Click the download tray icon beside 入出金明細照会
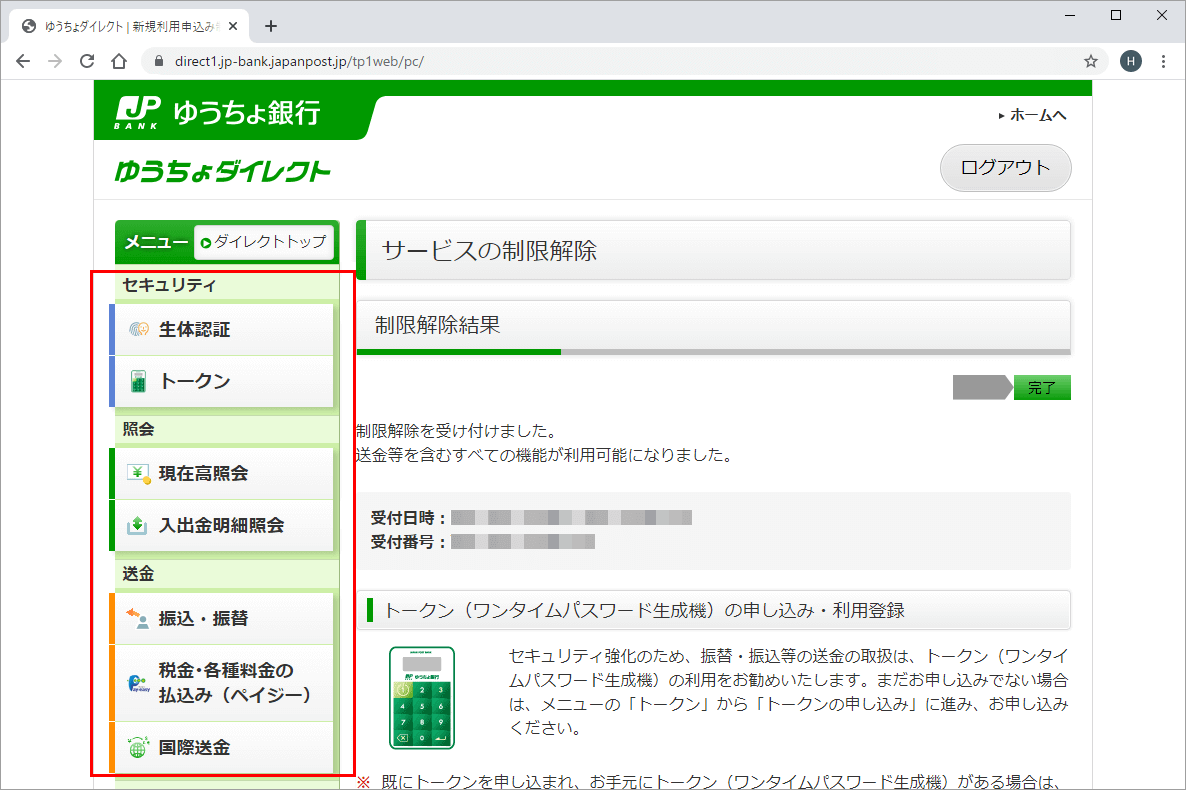Viewport: 1186px width, 790px height. tap(137, 525)
